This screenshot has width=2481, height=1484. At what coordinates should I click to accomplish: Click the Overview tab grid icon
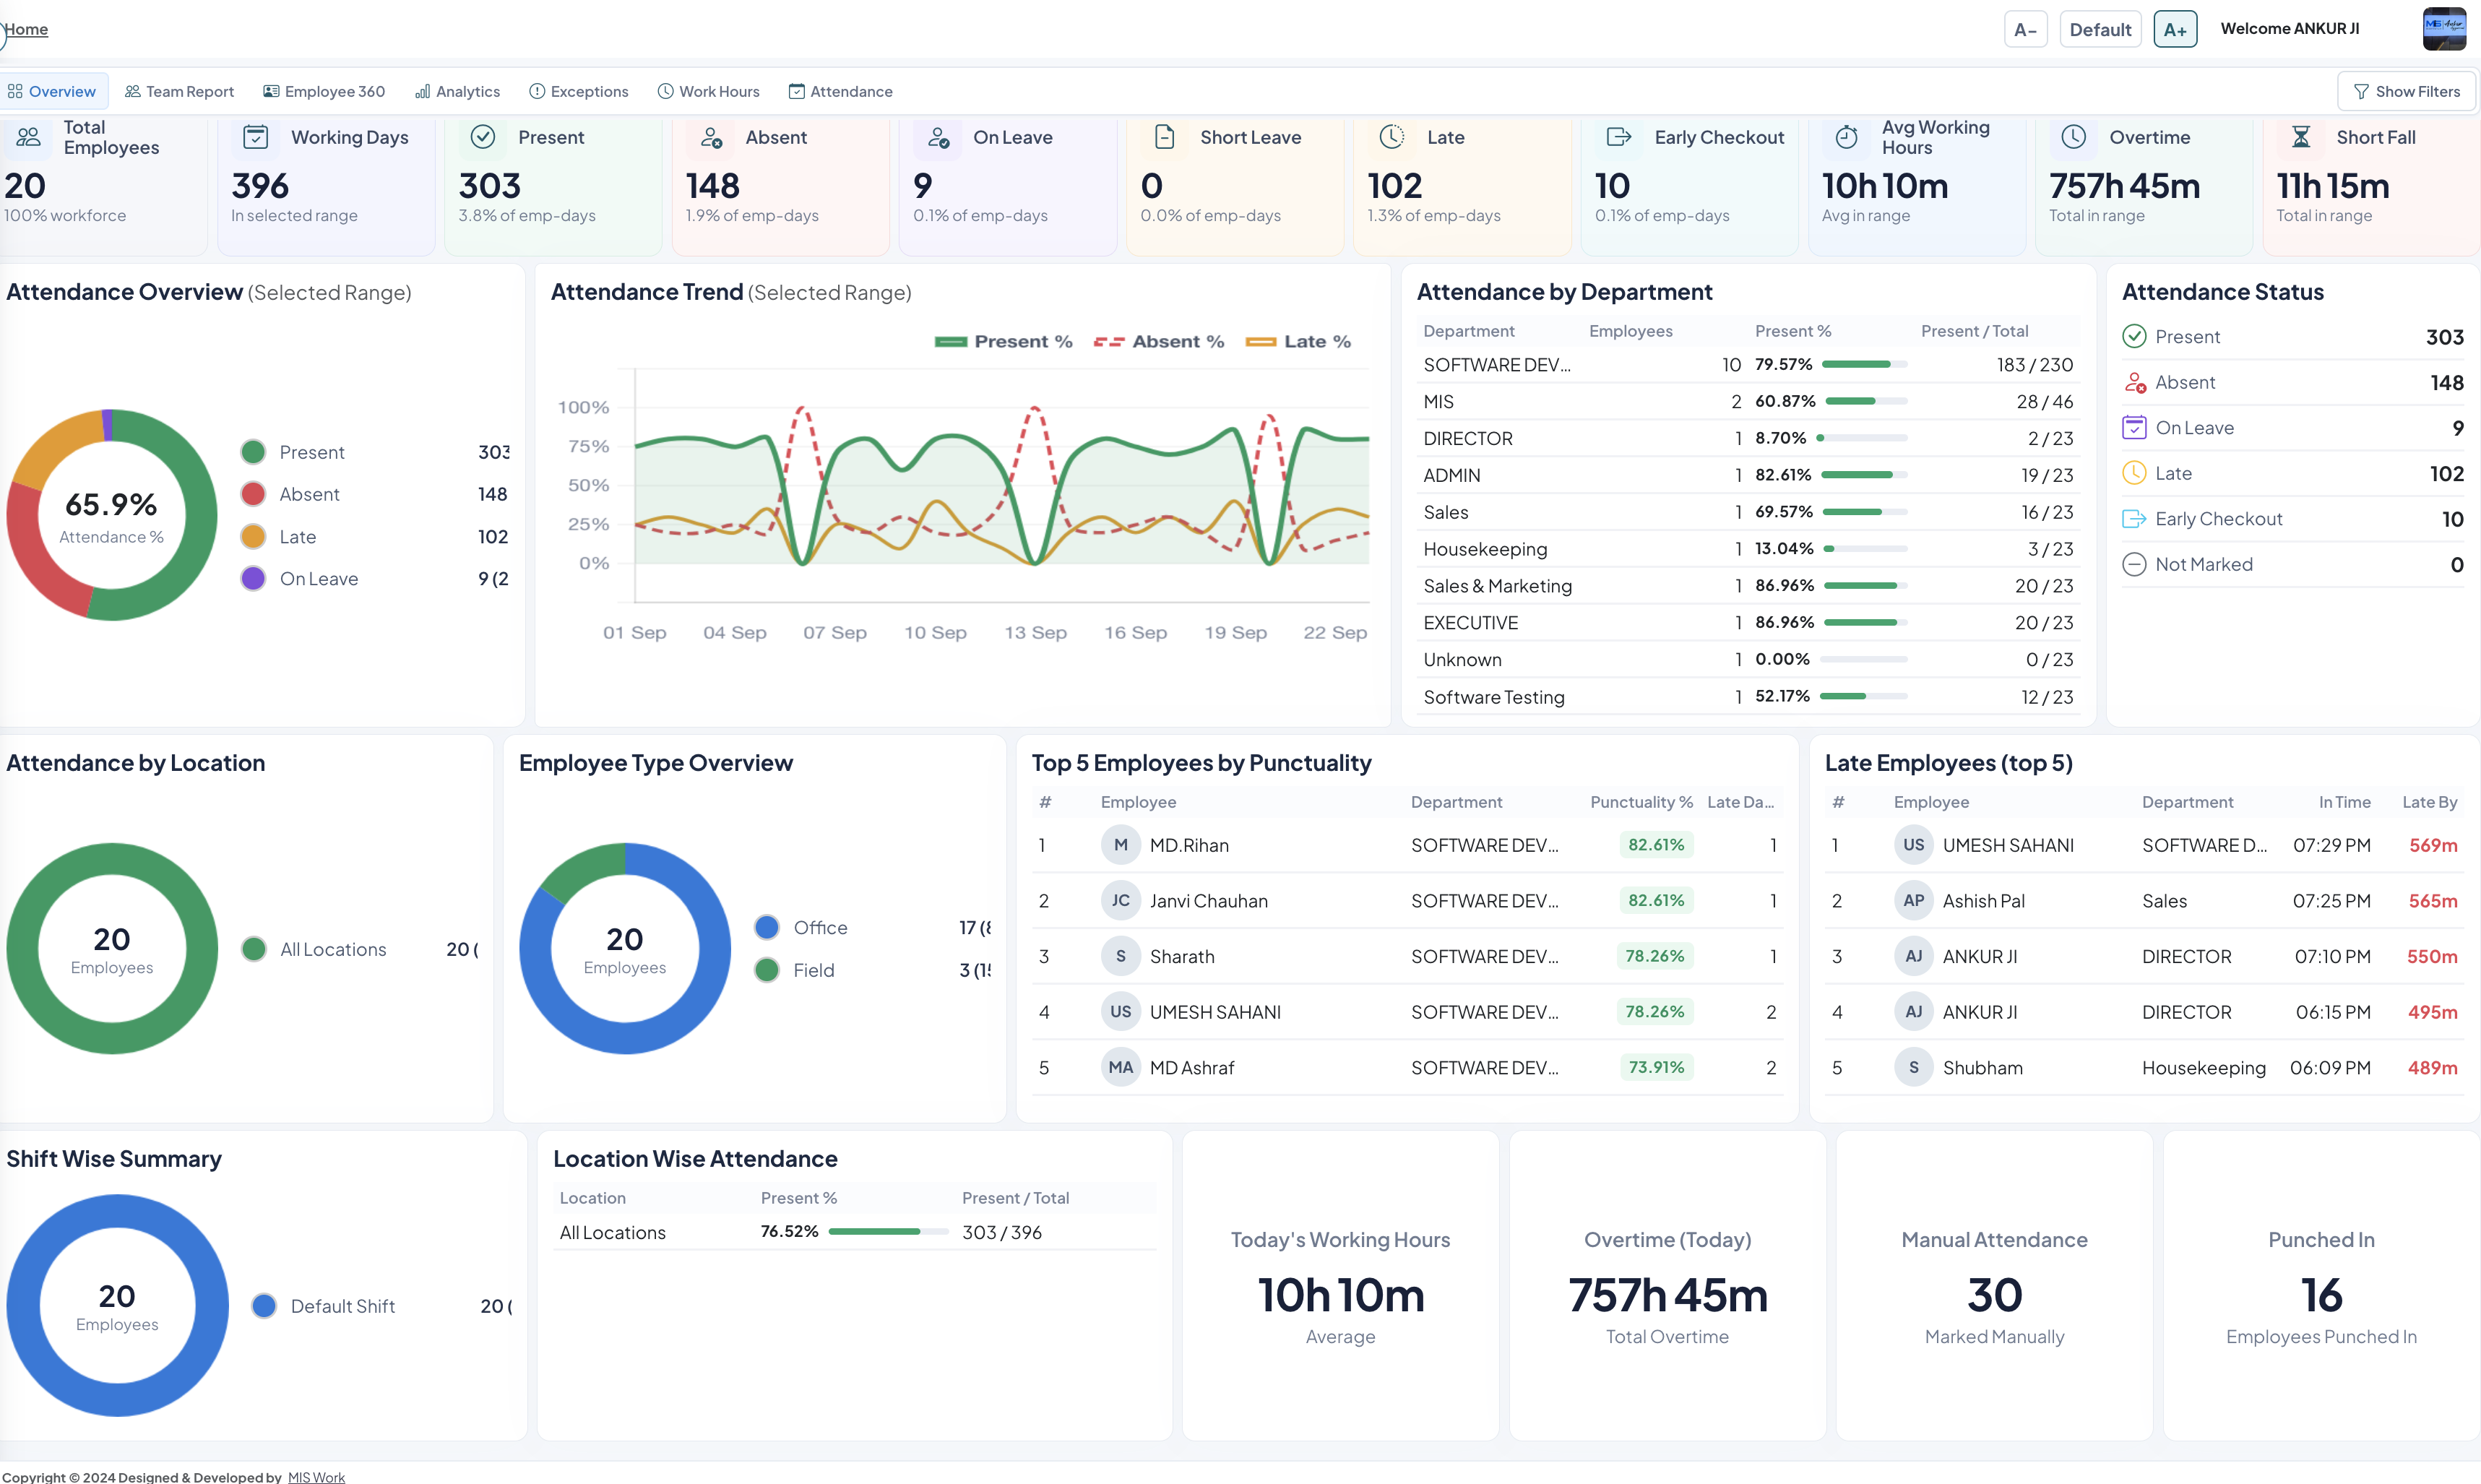click(x=15, y=91)
